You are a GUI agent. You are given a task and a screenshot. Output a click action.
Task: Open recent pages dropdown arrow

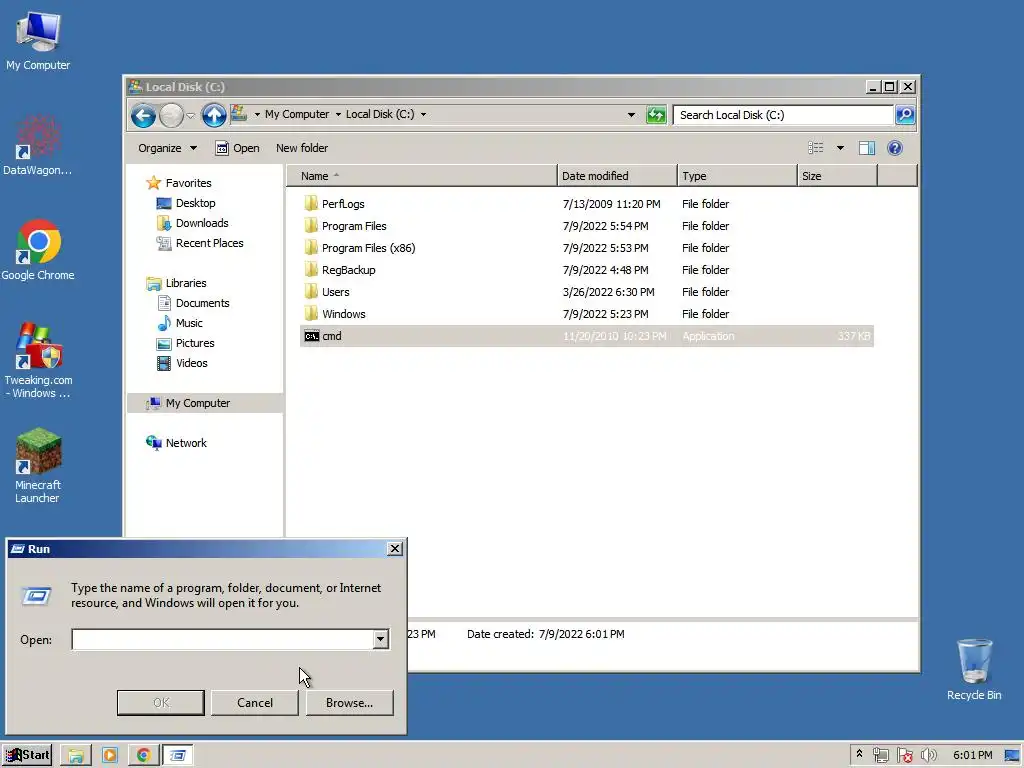tap(190, 116)
